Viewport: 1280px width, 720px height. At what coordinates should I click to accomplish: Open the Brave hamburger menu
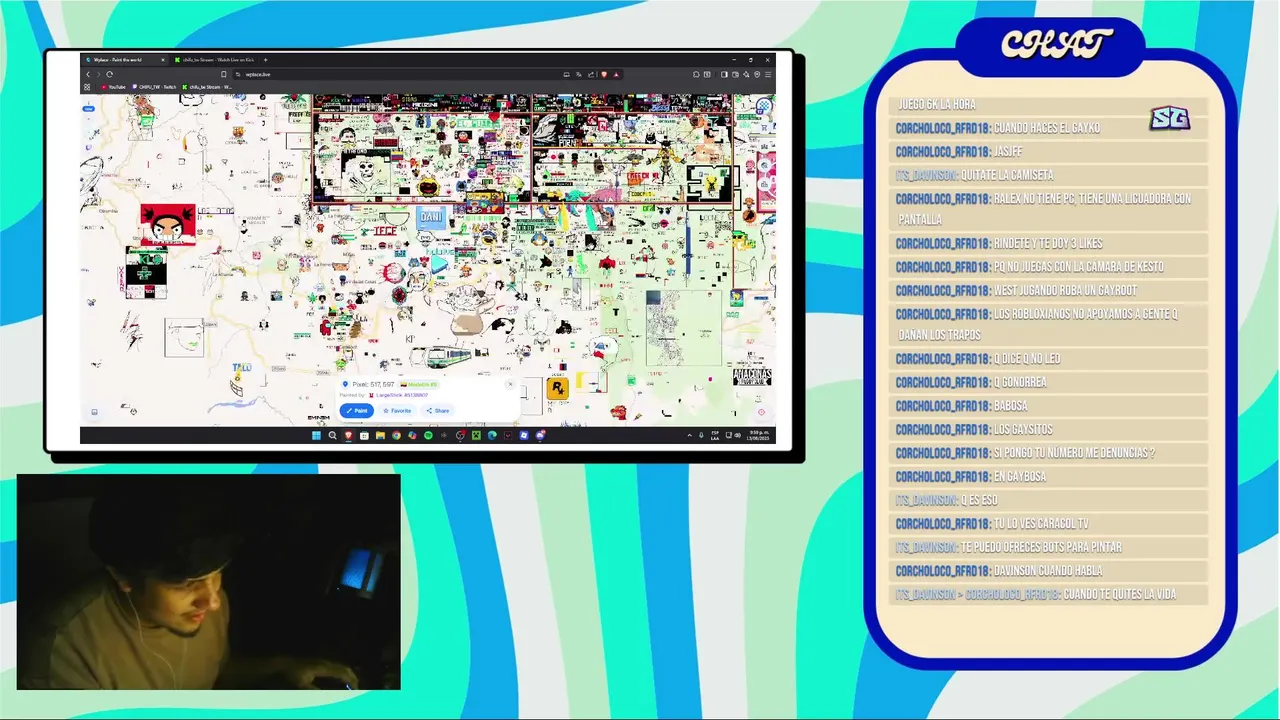pos(767,74)
